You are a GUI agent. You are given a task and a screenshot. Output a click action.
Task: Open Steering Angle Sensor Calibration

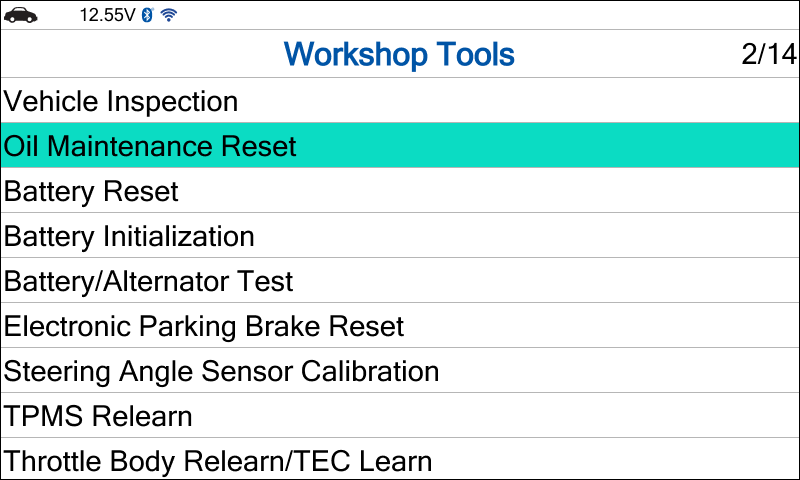221,371
